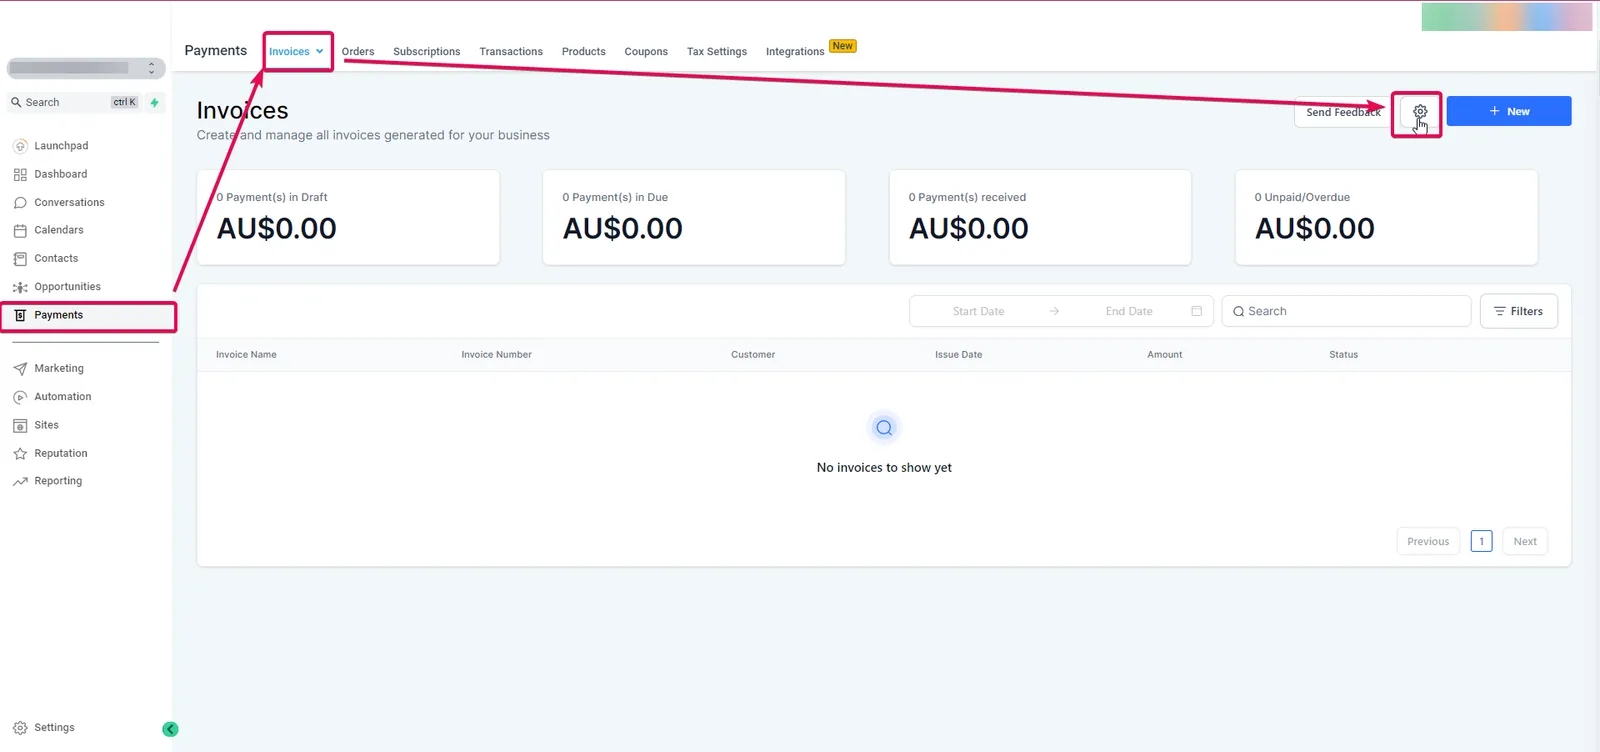Click the Start Date field
The image size is (1600, 752).
point(978,311)
